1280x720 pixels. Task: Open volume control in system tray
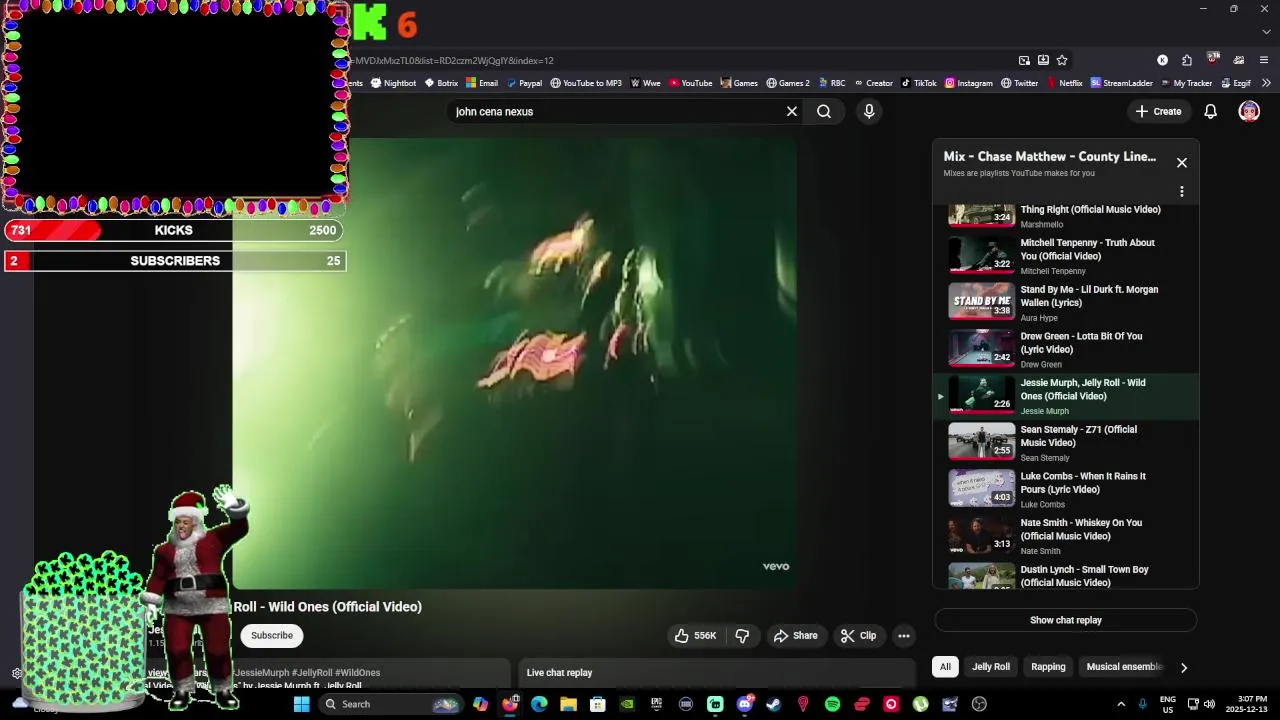(1208, 704)
